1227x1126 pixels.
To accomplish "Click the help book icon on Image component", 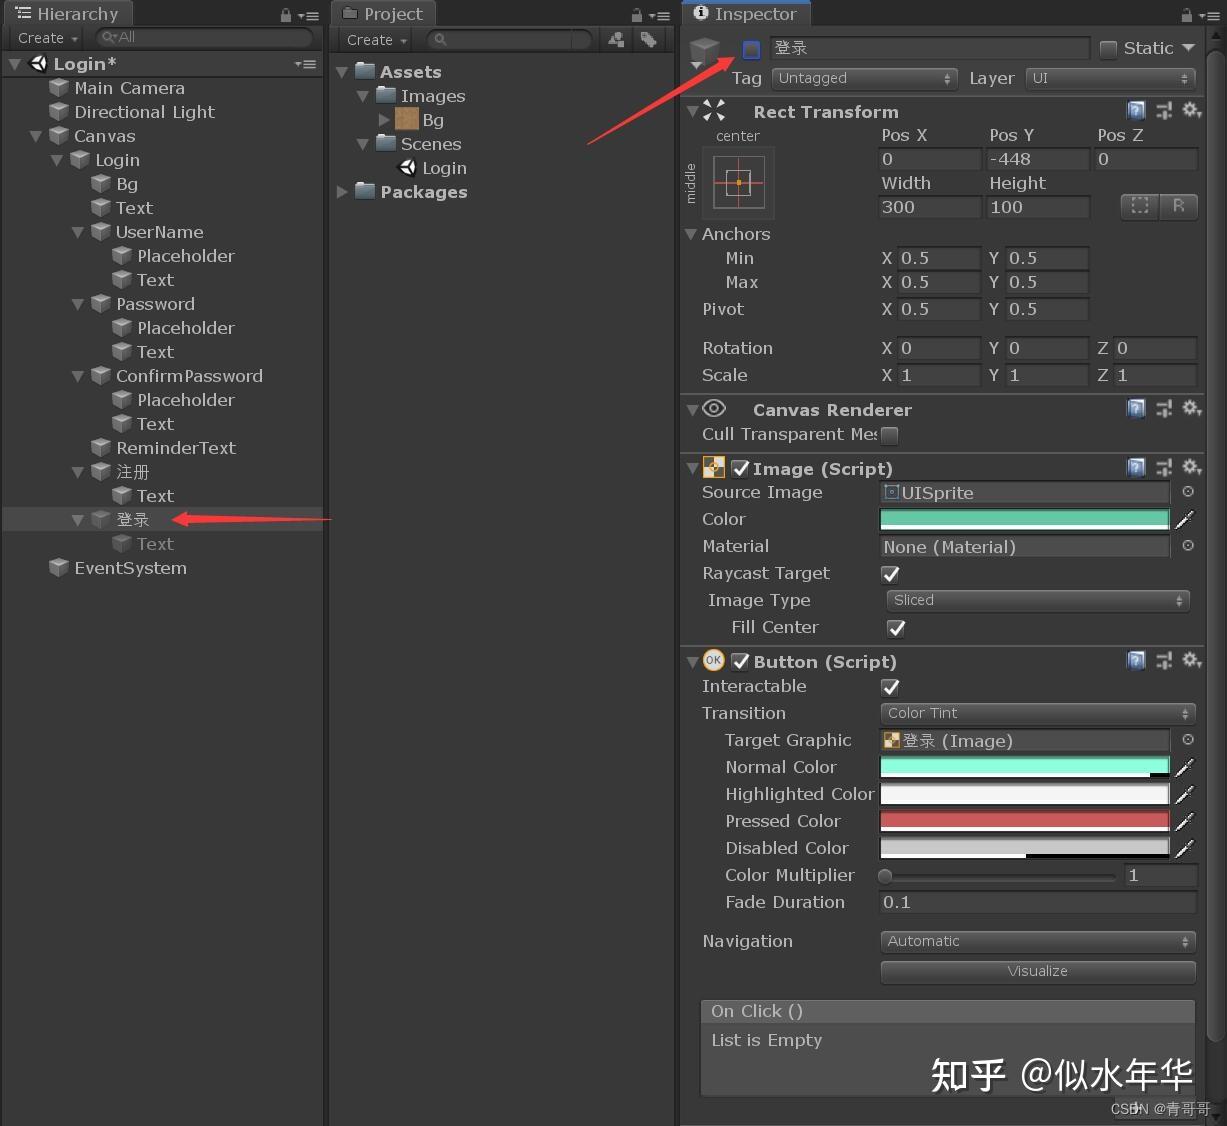I will click(x=1136, y=467).
